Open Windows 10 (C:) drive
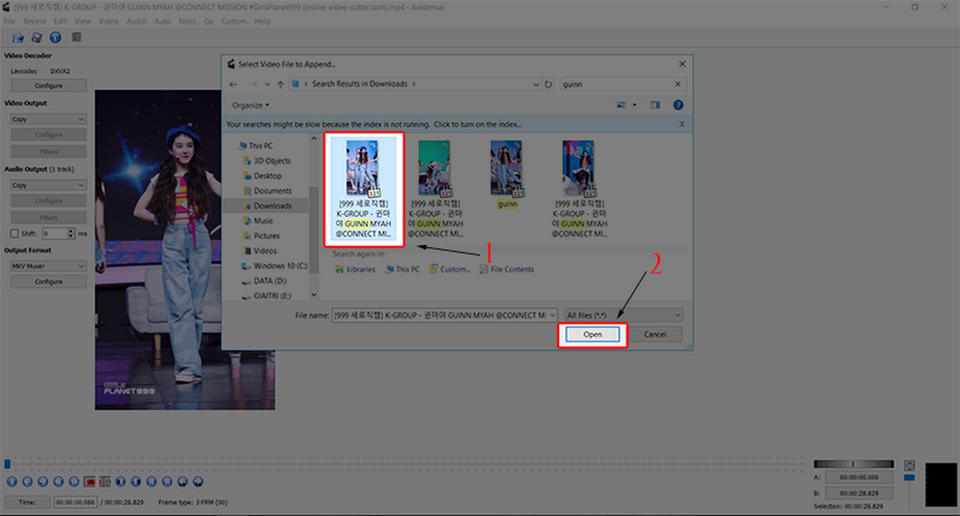 [274, 266]
